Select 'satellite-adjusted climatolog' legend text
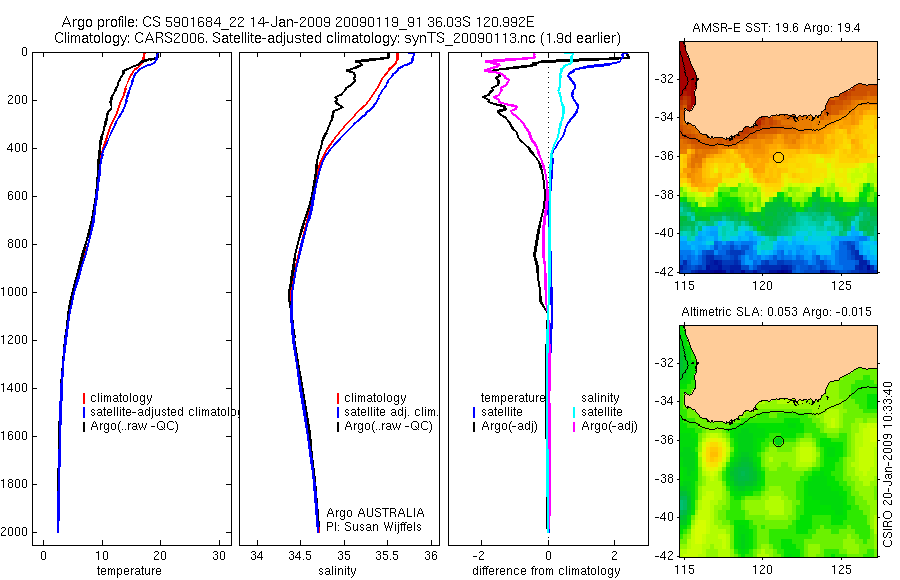Image resolution: width=900 pixels, height=580 pixels. pos(164,412)
